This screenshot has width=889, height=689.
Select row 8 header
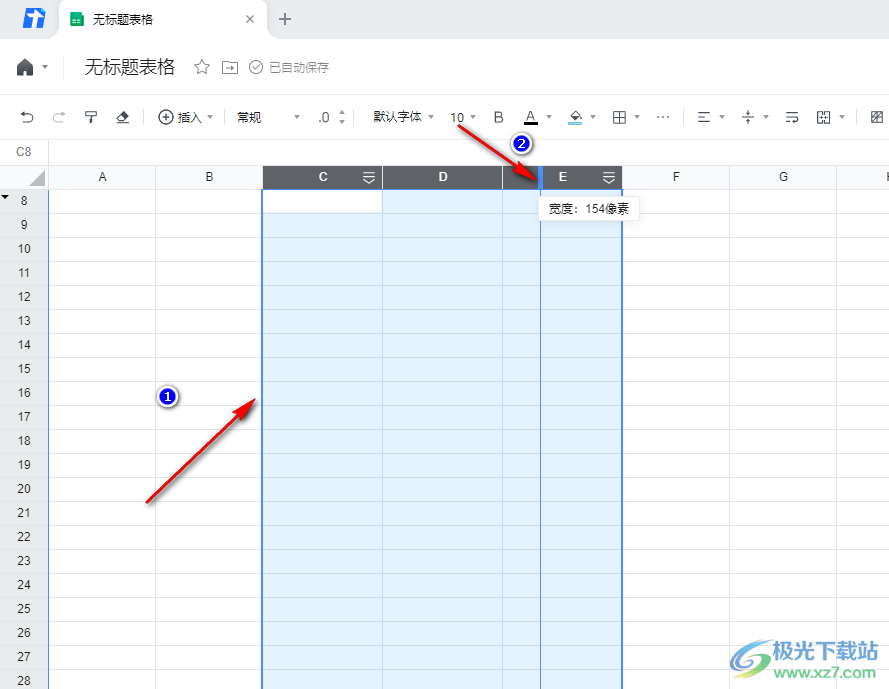(24, 201)
